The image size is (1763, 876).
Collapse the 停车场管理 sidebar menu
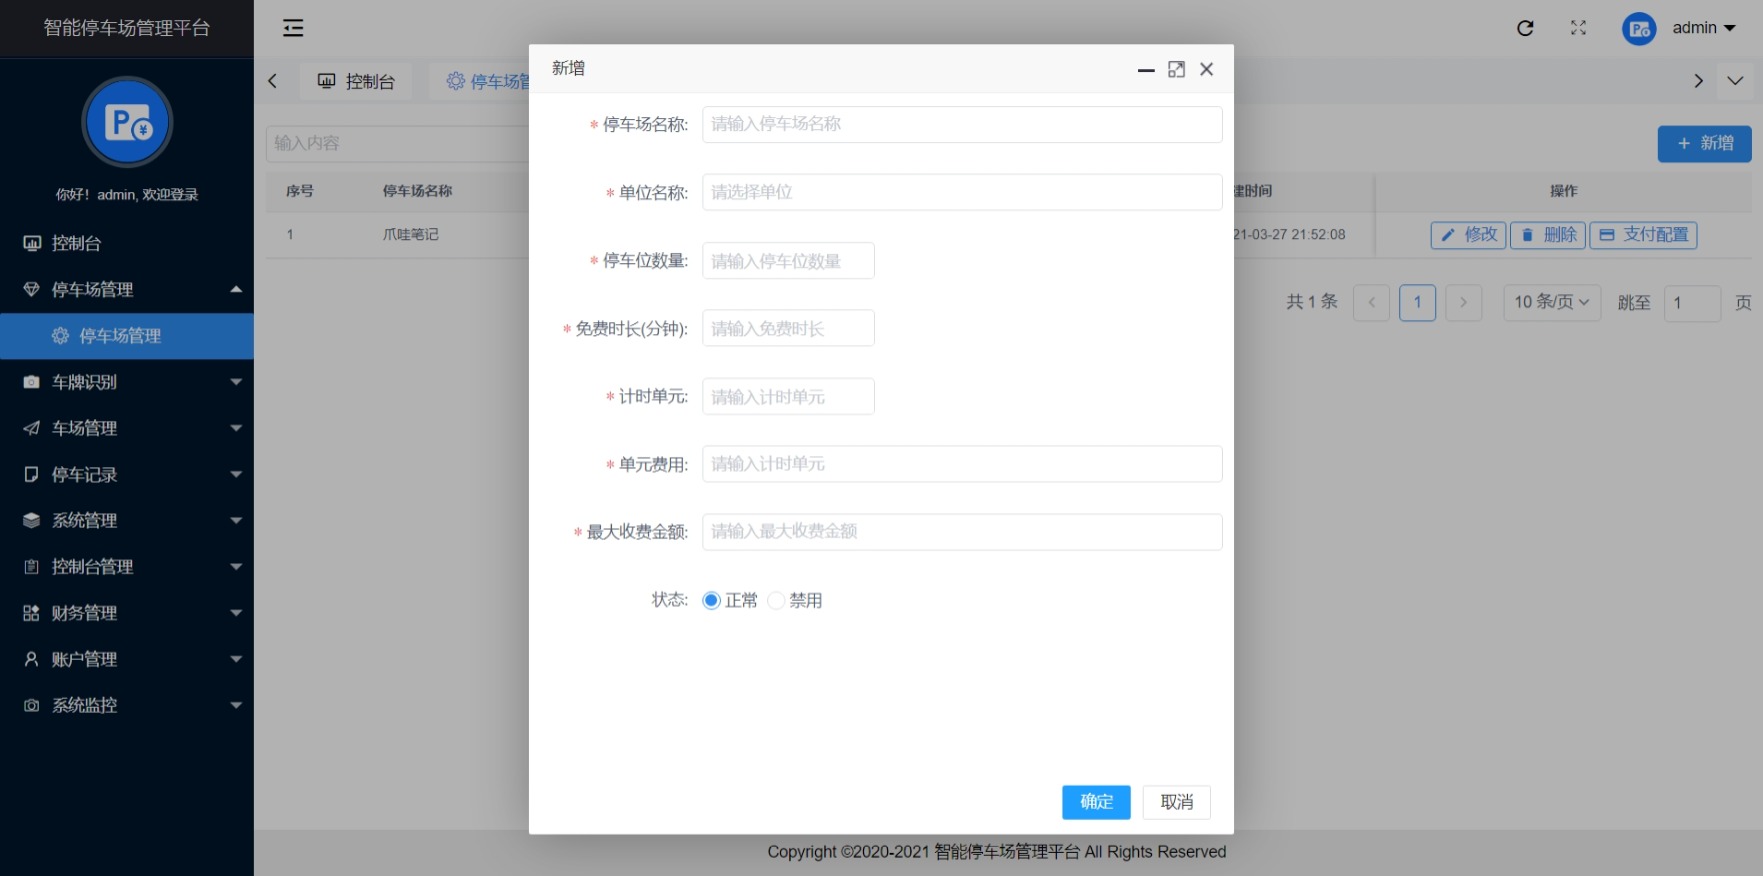point(236,289)
